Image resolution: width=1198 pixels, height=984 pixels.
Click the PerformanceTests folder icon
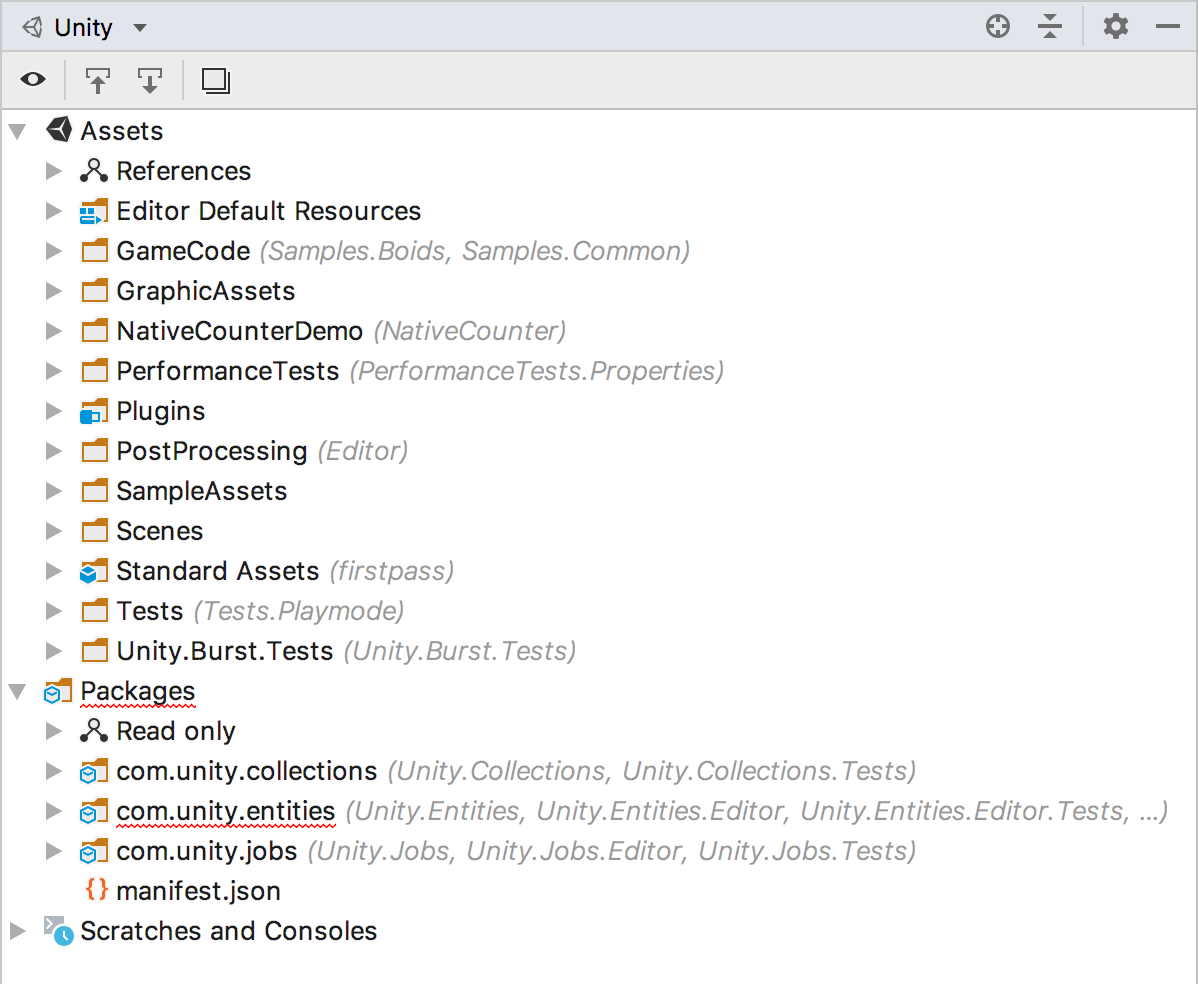tap(94, 371)
